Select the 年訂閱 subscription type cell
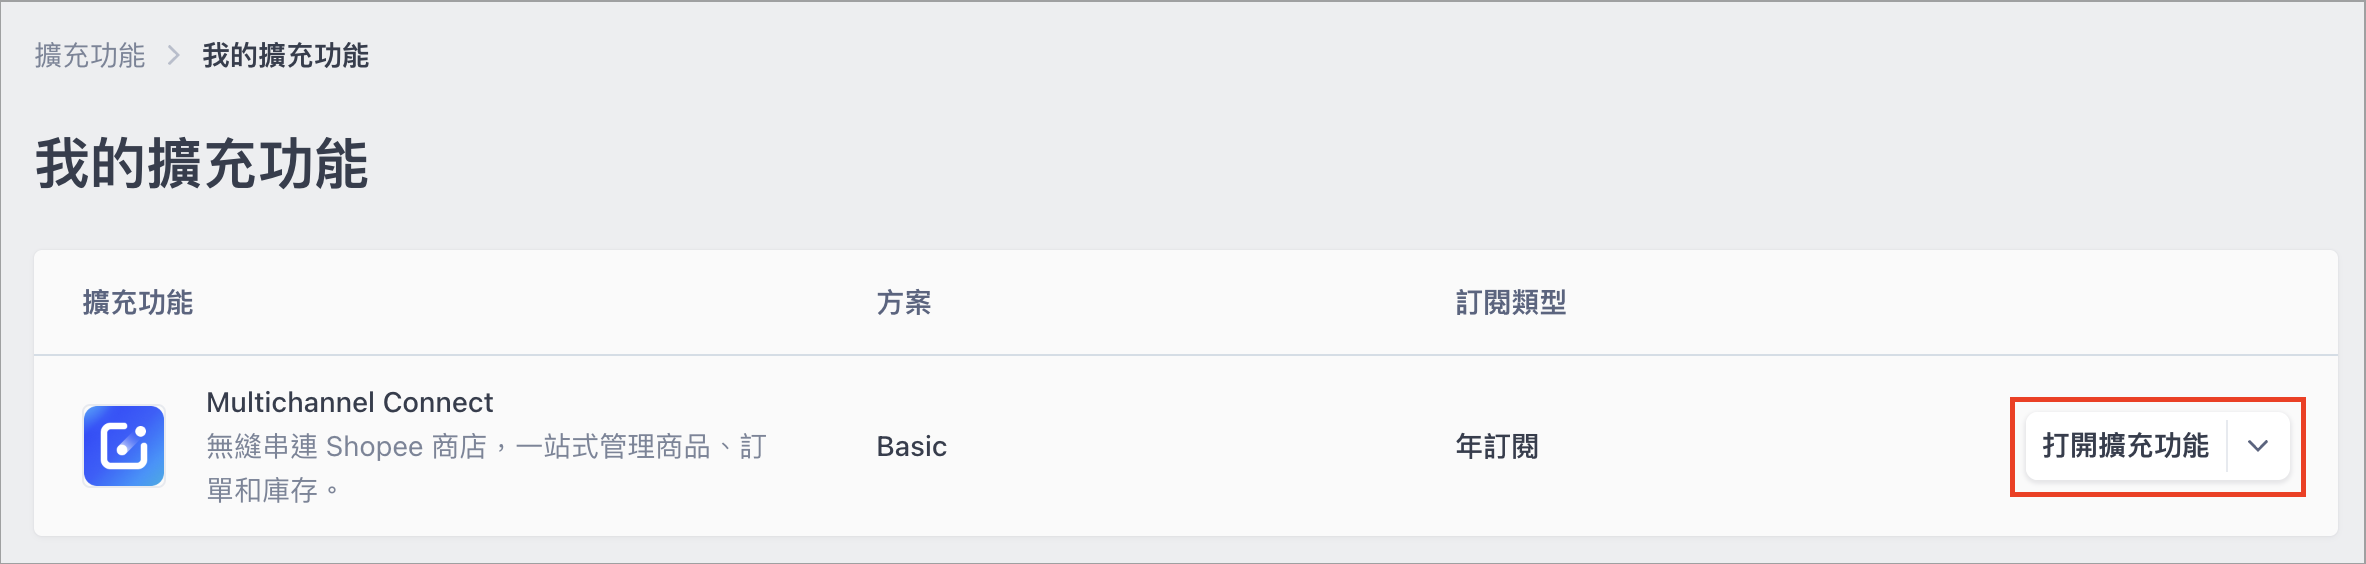 [x=1497, y=446]
